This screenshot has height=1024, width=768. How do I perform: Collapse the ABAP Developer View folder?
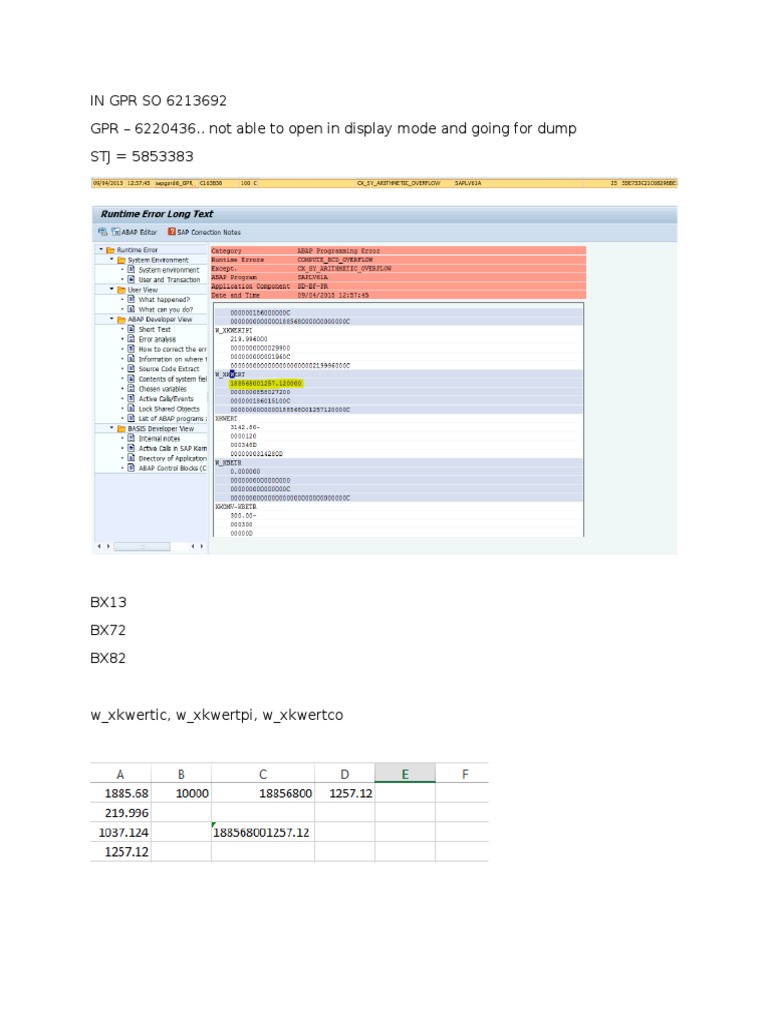(x=112, y=319)
